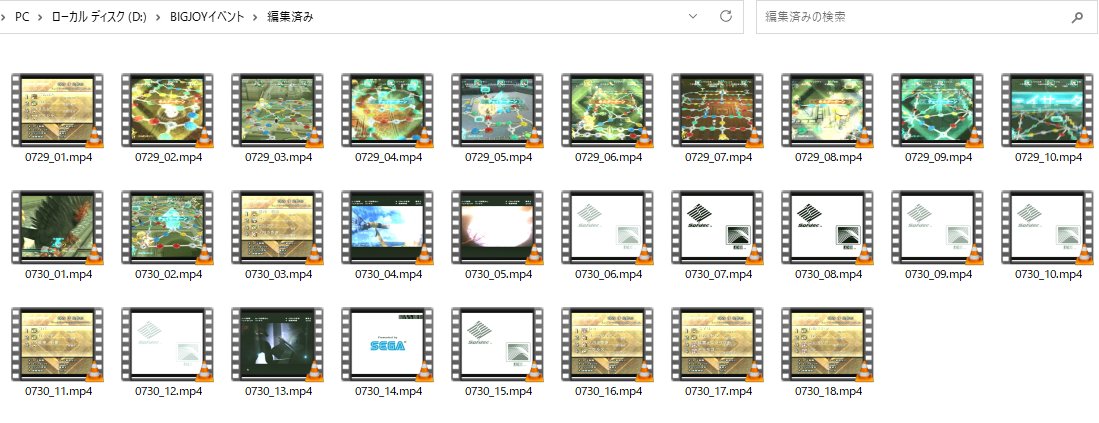Select the 0729_03.mp4 video thumbnail
This screenshot has height=423, width=1099.
click(278, 111)
